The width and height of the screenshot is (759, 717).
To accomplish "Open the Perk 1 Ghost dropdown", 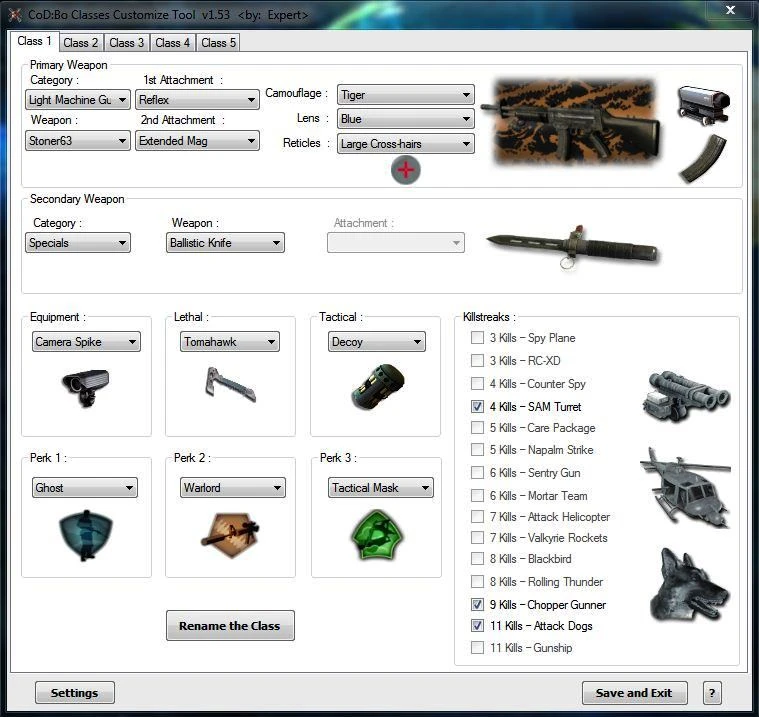I will coord(85,488).
